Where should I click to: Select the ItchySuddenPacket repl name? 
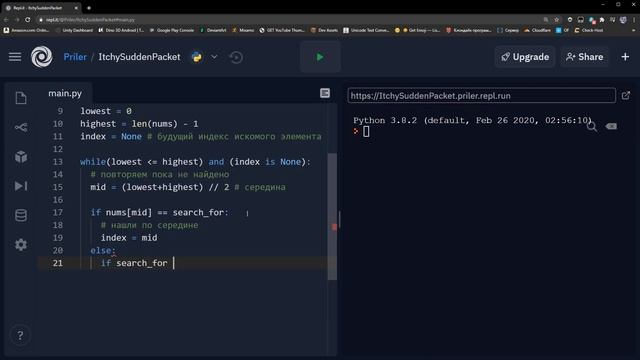(x=139, y=57)
